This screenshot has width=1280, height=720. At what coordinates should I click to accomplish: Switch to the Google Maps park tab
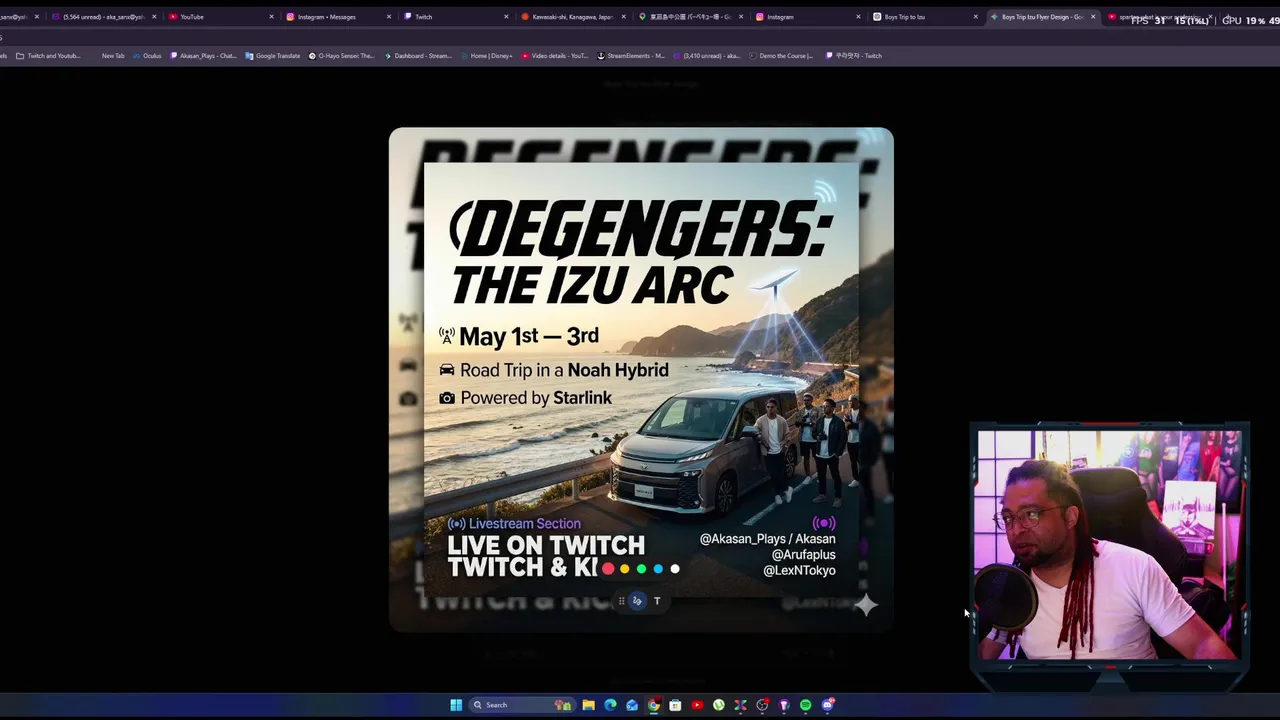[x=689, y=17]
